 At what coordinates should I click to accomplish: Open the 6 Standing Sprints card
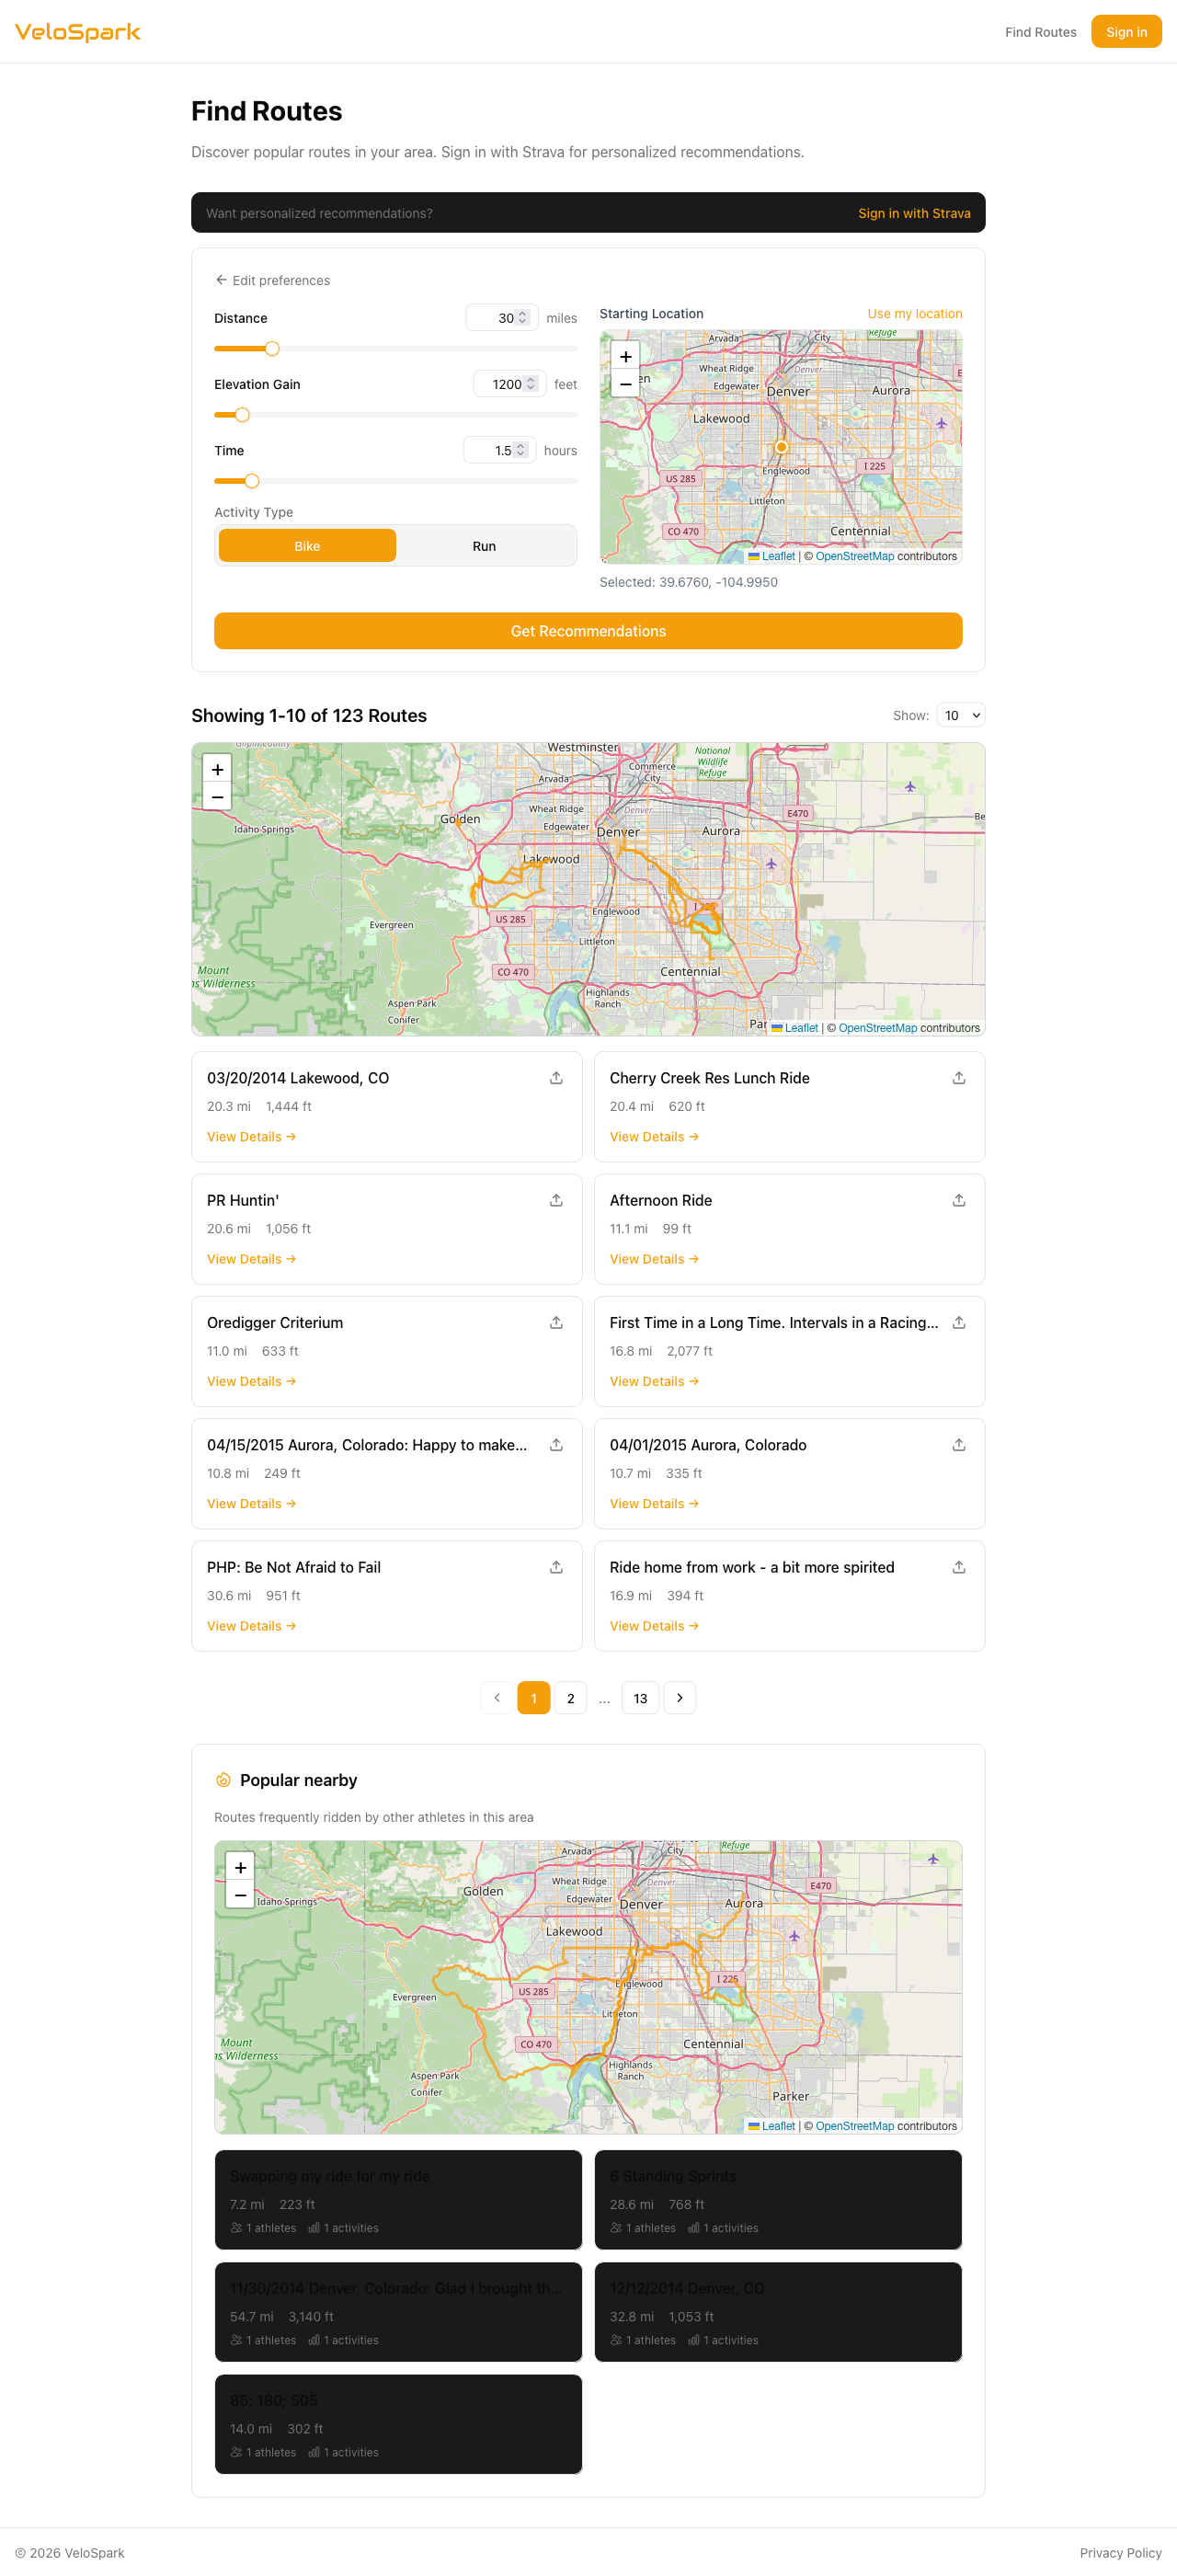click(778, 2199)
